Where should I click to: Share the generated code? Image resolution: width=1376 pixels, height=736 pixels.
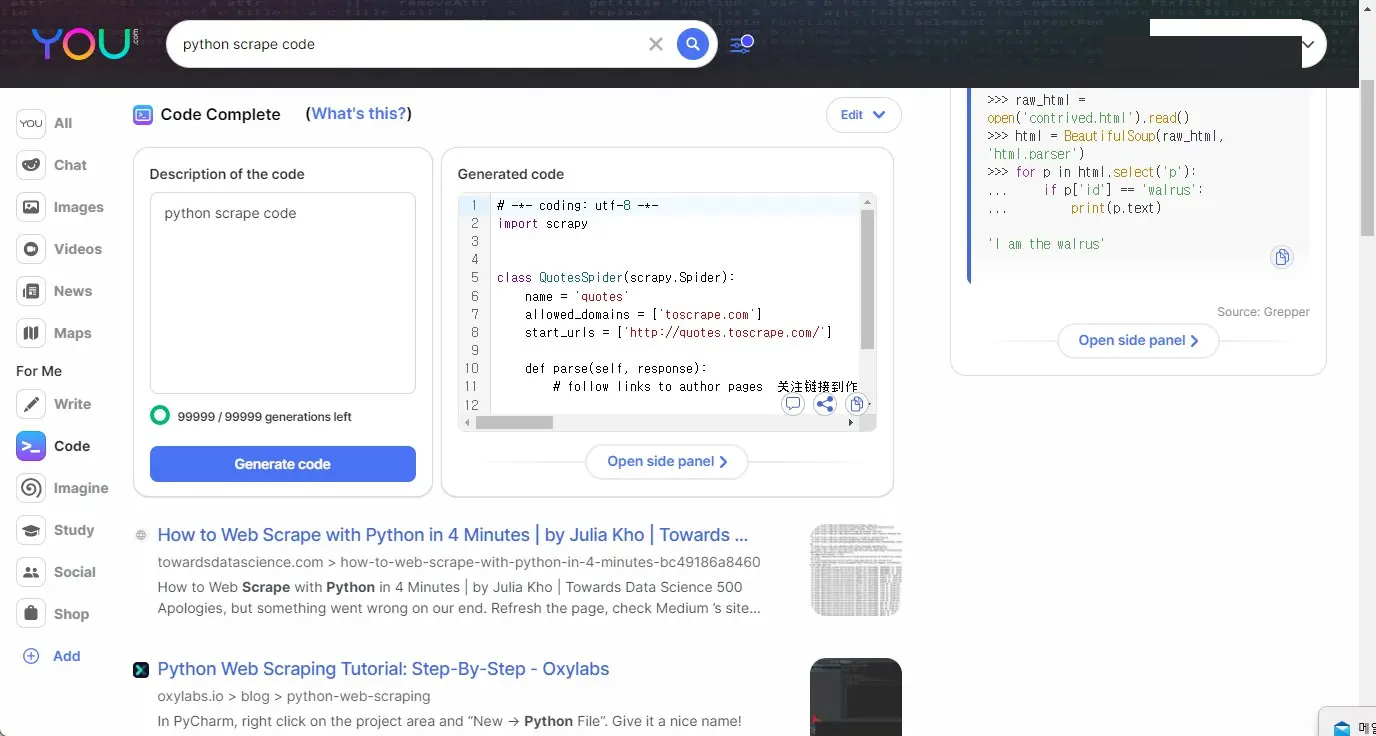(825, 404)
